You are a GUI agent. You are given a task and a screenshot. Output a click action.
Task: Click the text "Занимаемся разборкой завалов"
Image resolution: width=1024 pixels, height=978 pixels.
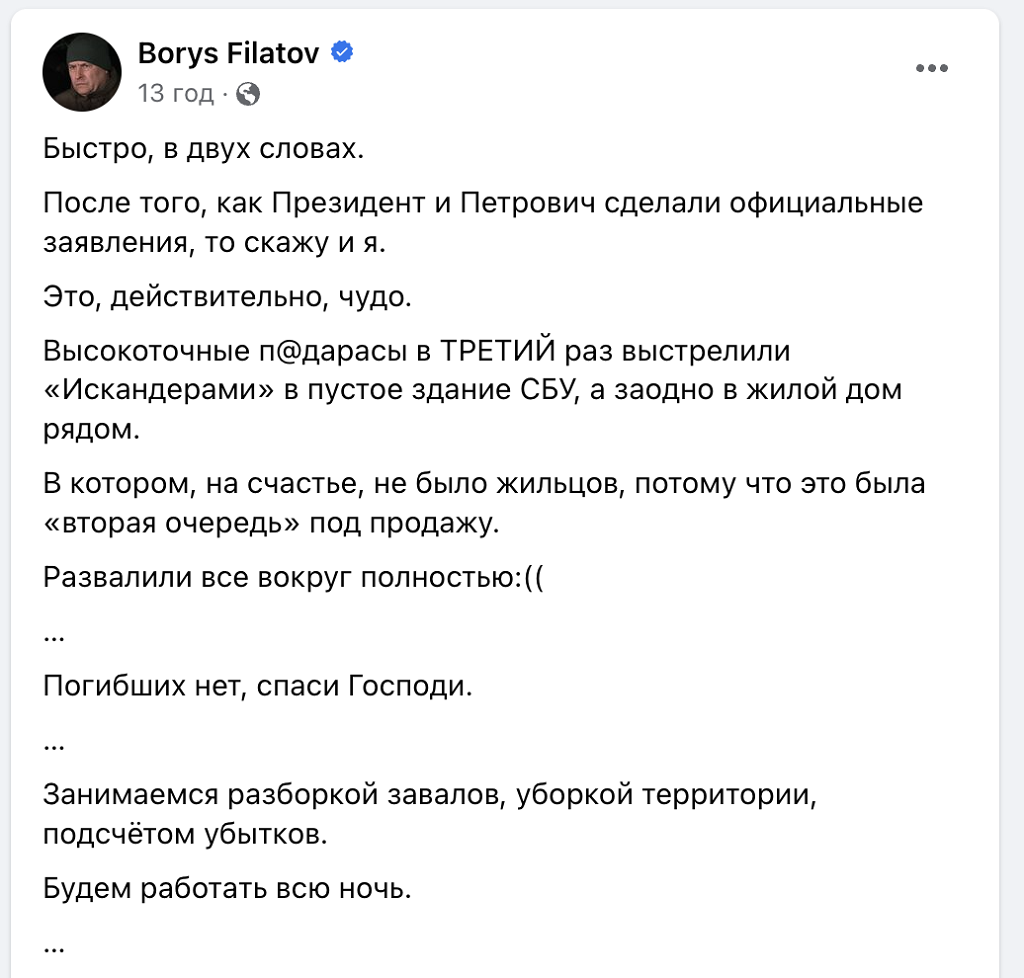tap(265, 795)
